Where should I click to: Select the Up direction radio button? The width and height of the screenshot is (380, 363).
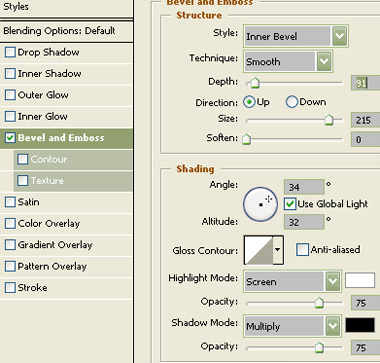pyautogui.click(x=249, y=102)
